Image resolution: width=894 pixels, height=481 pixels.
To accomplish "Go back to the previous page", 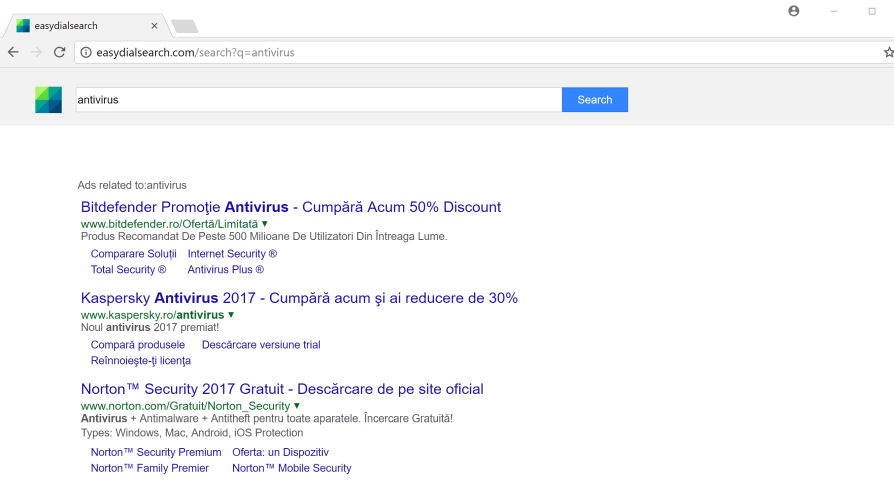I will click(13, 52).
